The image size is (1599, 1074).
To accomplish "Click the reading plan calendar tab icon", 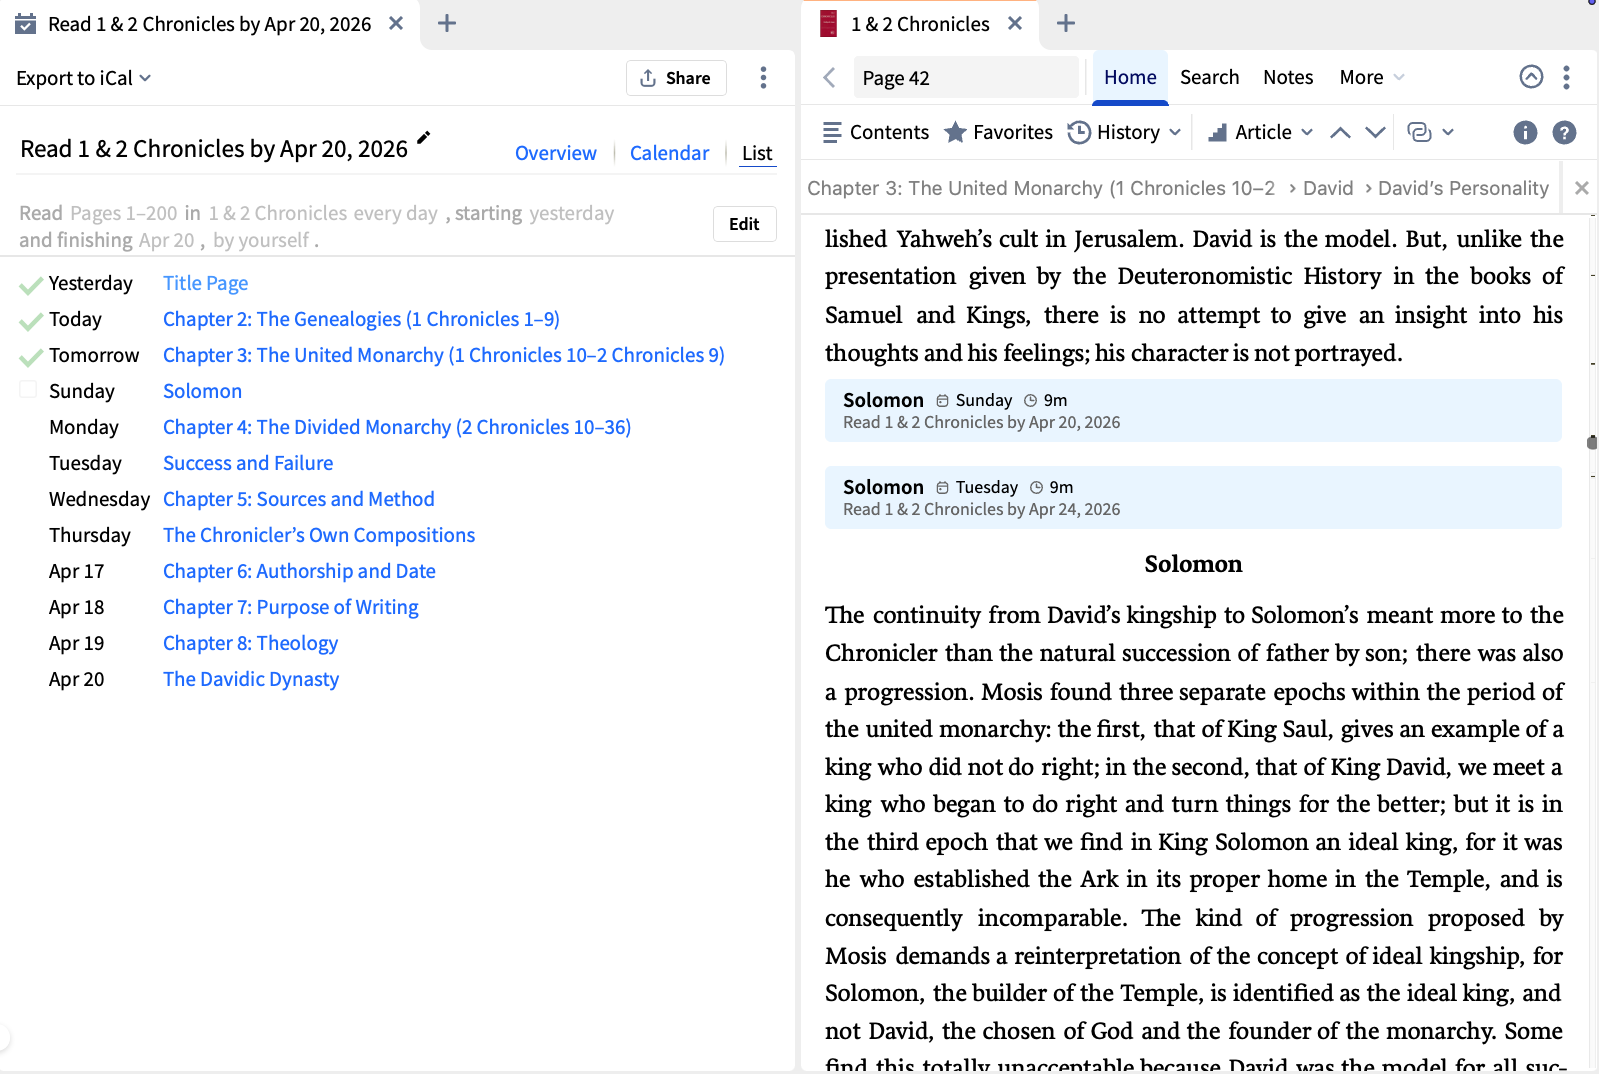I will pos(26,23).
